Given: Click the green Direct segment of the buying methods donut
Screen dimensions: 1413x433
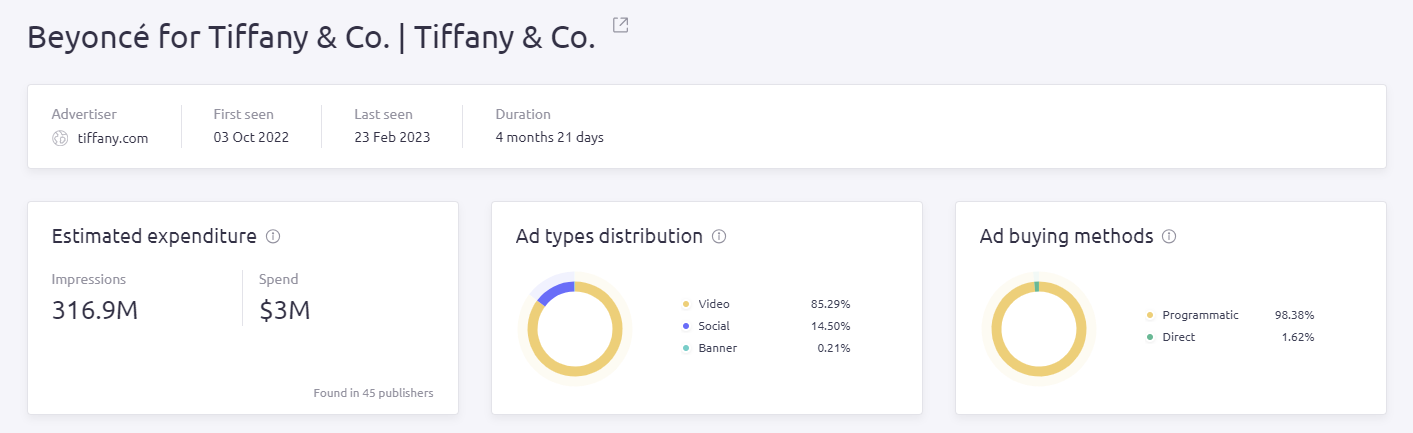Looking at the screenshot, I should pos(1037,286).
